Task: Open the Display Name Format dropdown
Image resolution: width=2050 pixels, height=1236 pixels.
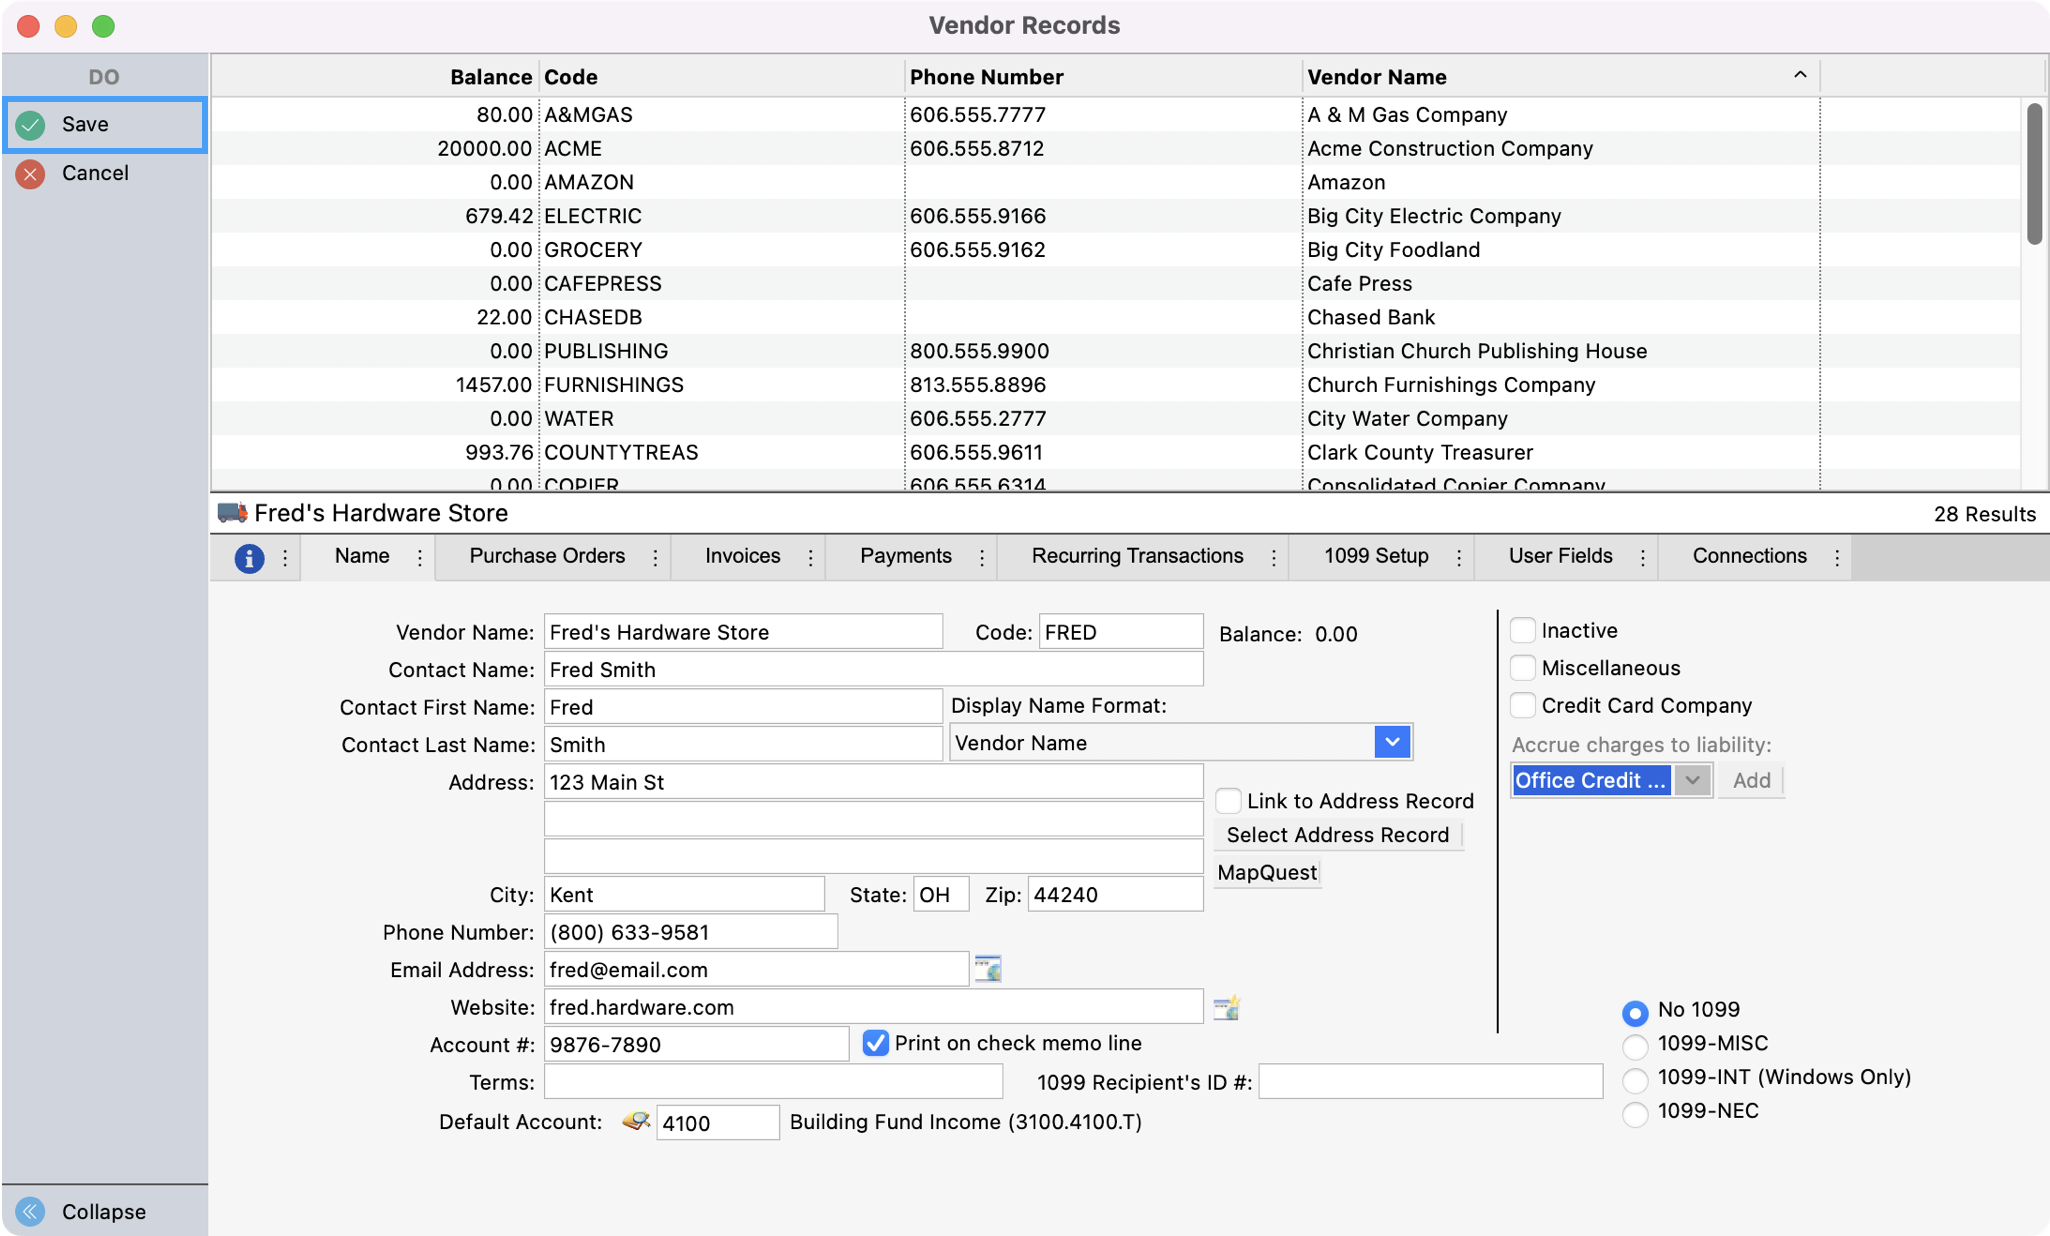Action: click(x=1391, y=742)
